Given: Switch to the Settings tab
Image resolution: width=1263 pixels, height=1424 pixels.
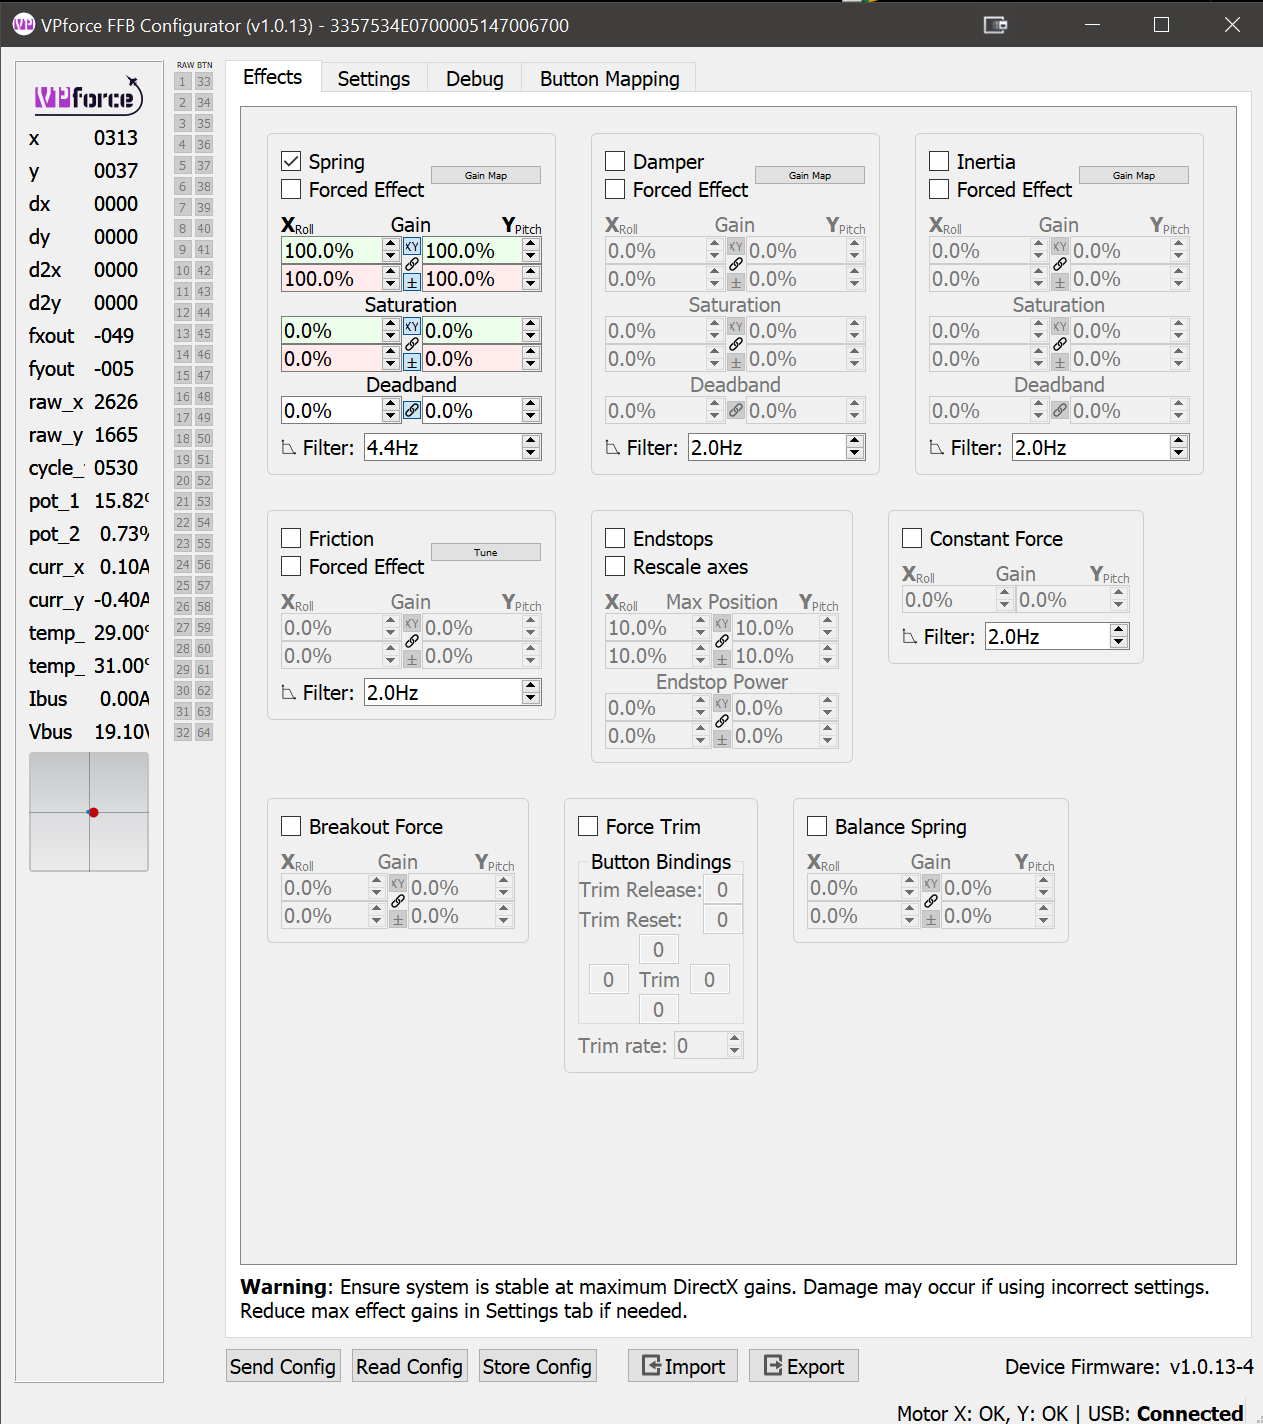Looking at the screenshot, I should [374, 78].
